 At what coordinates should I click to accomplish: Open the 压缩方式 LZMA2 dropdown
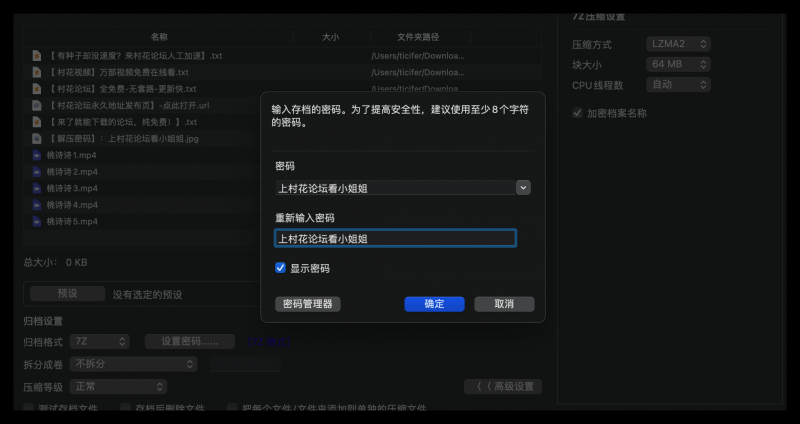pyautogui.click(x=678, y=44)
